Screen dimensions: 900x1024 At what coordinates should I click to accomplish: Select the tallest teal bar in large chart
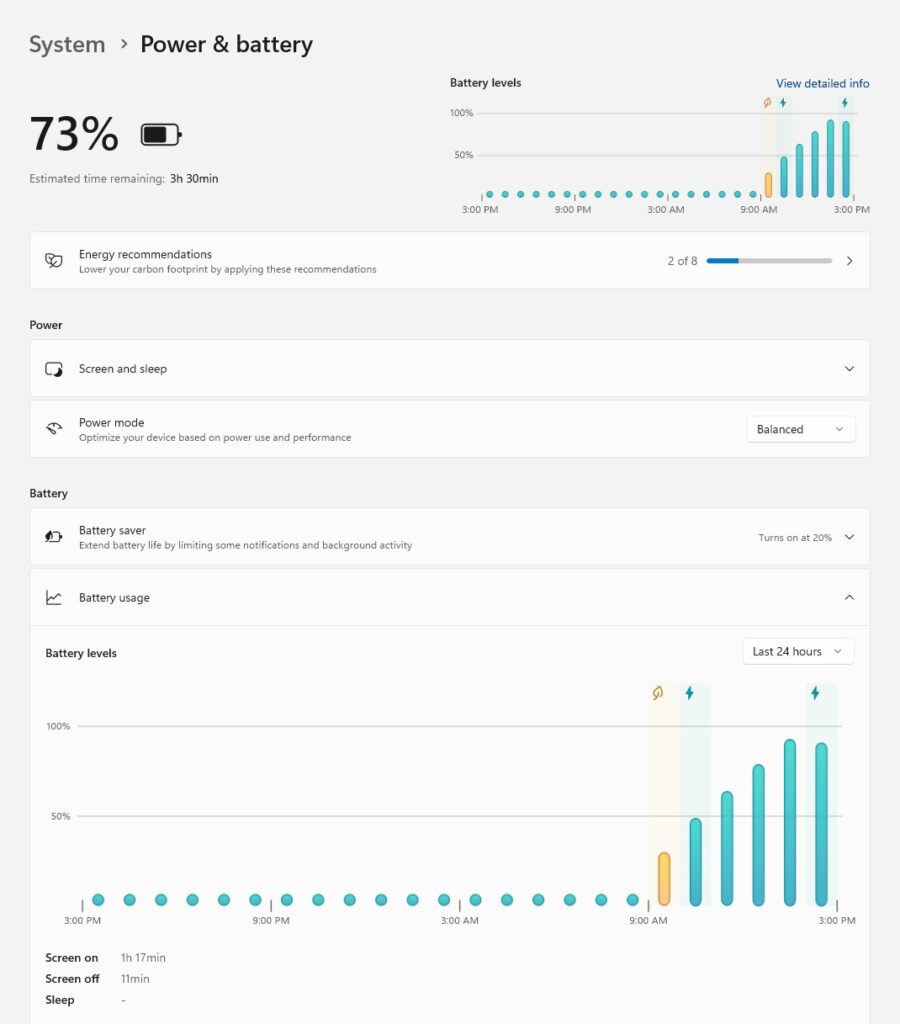[x=790, y=823]
